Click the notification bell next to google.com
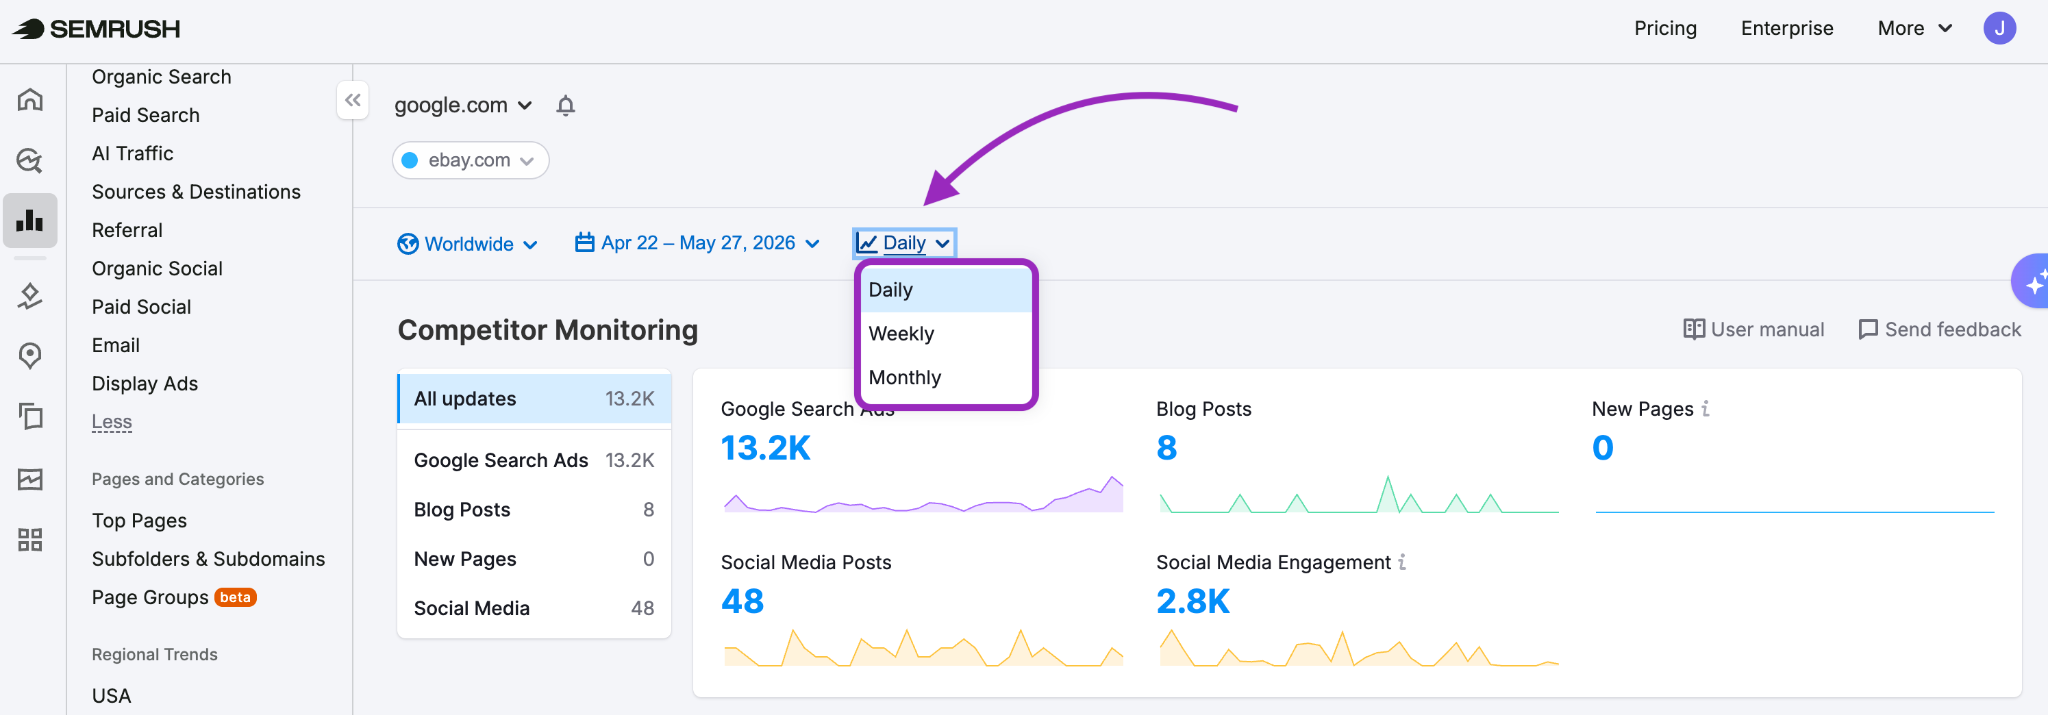The height and width of the screenshot is (715, 2048). [x=566, y=105]
